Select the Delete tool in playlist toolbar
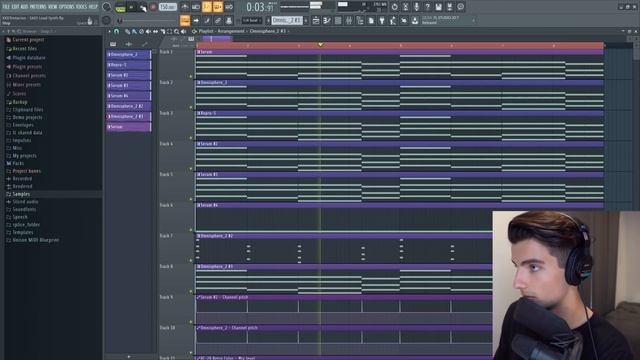Viewport: 640px width, 360px height. (x=141, y=31)
